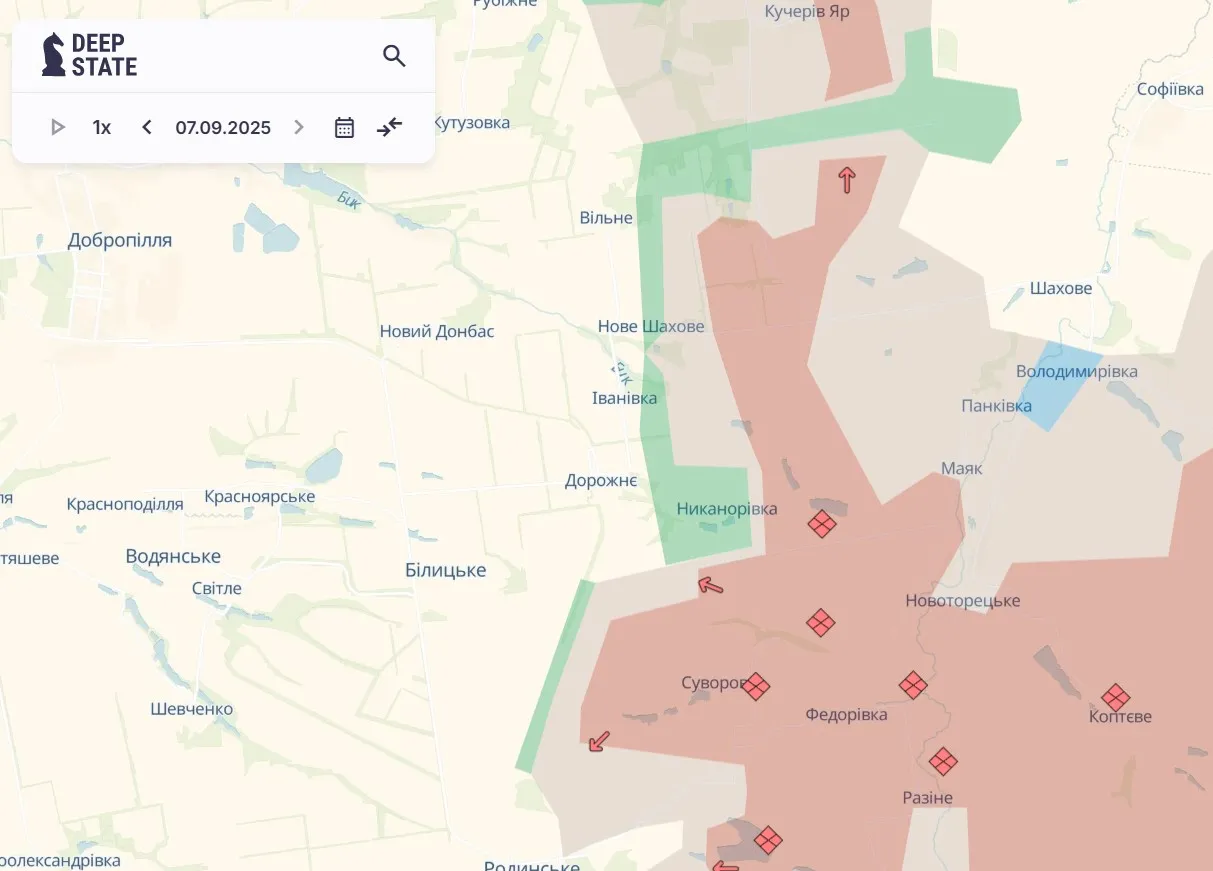Click the date 07.09.2025 field
This screenshot has height=871, width=1213.
(223, 127)
